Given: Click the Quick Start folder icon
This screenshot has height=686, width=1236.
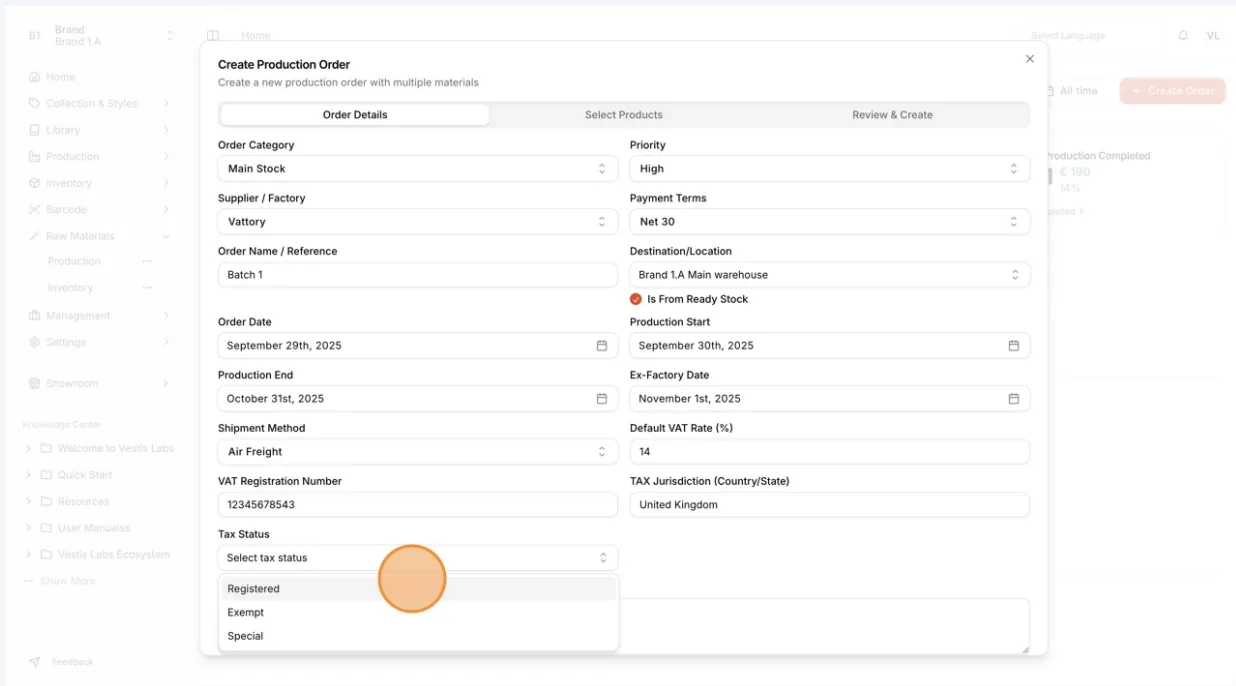Looking at the screenshot, I should point(46,475).
